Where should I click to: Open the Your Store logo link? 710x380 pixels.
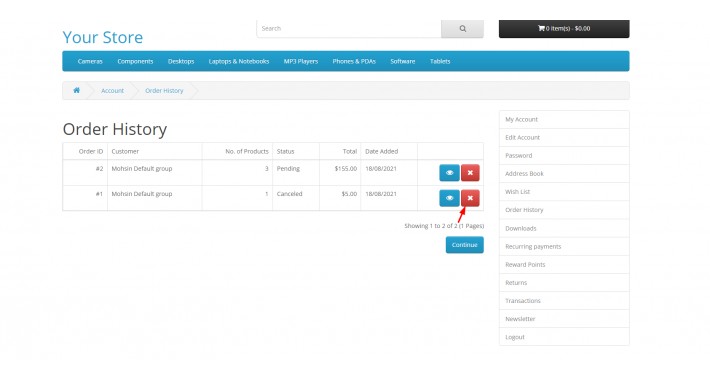click(103, 37)
